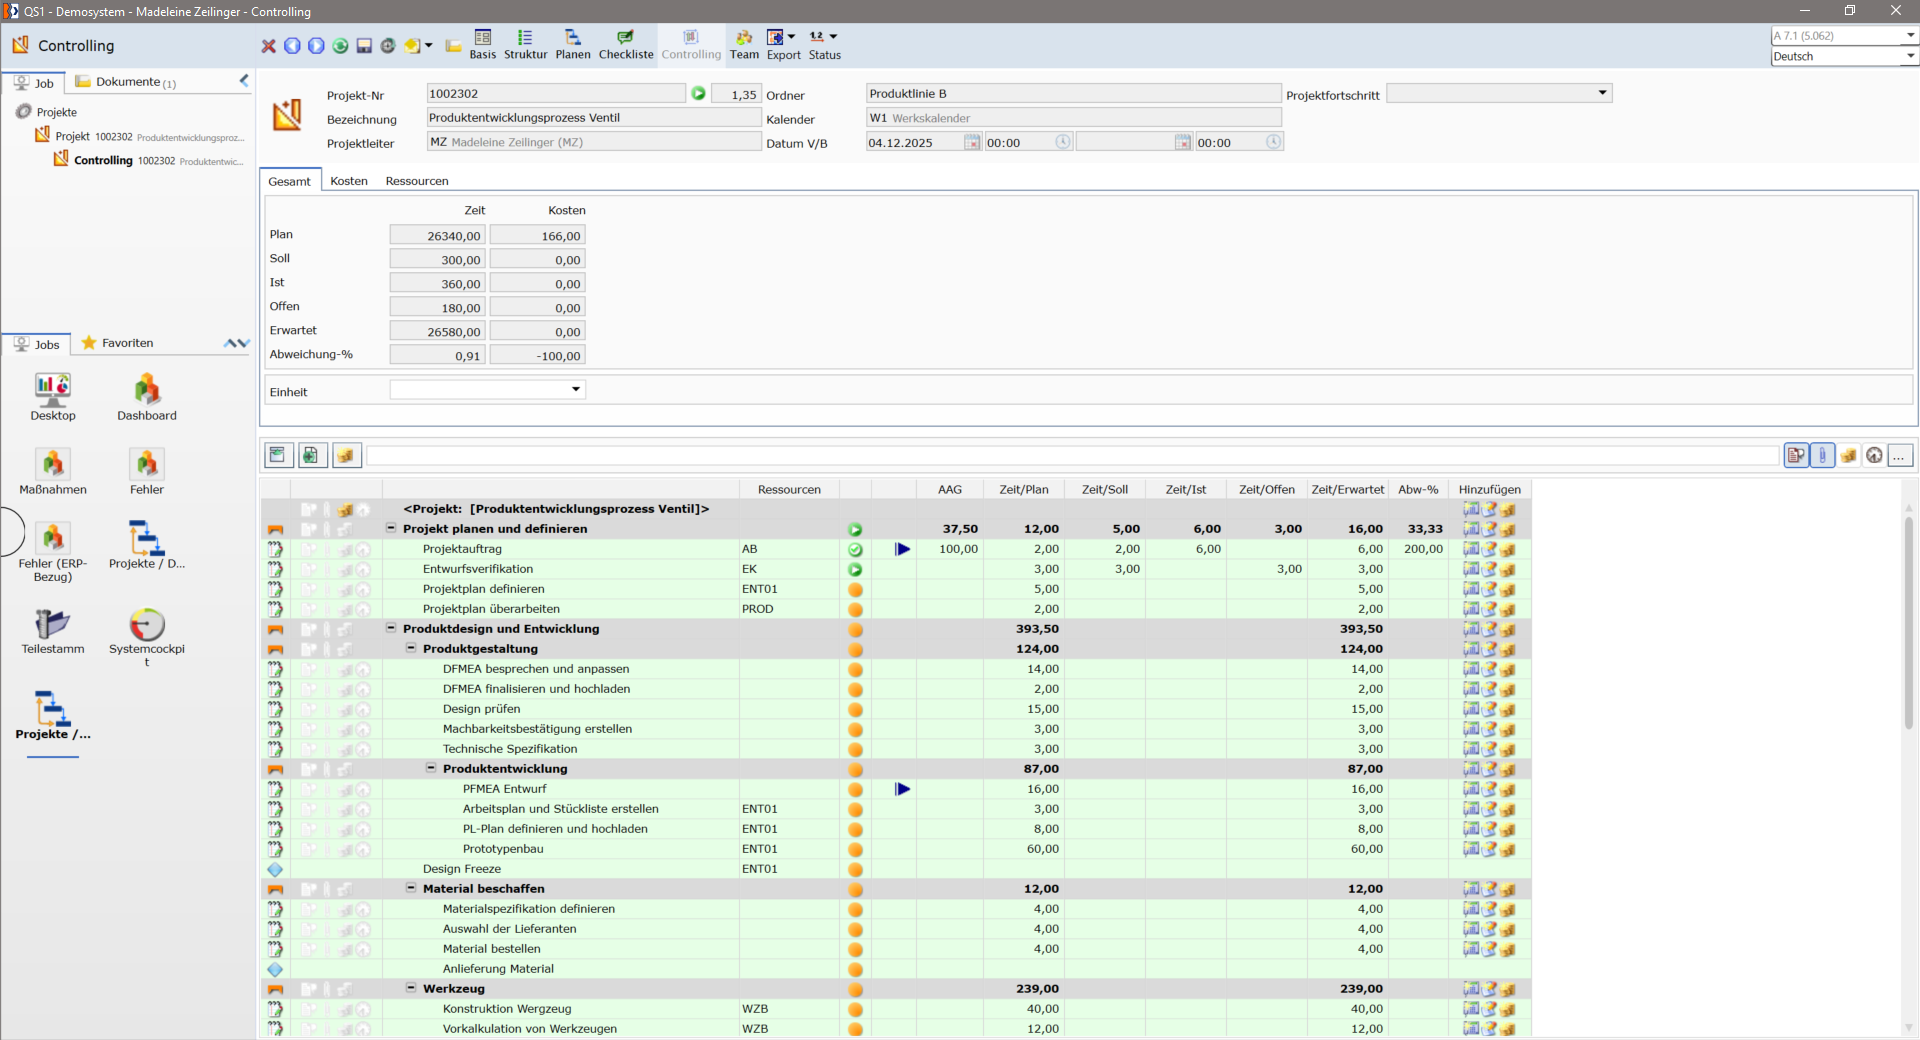
Task: Switch to the Ressourcen tab
Action: click(417, 181)
